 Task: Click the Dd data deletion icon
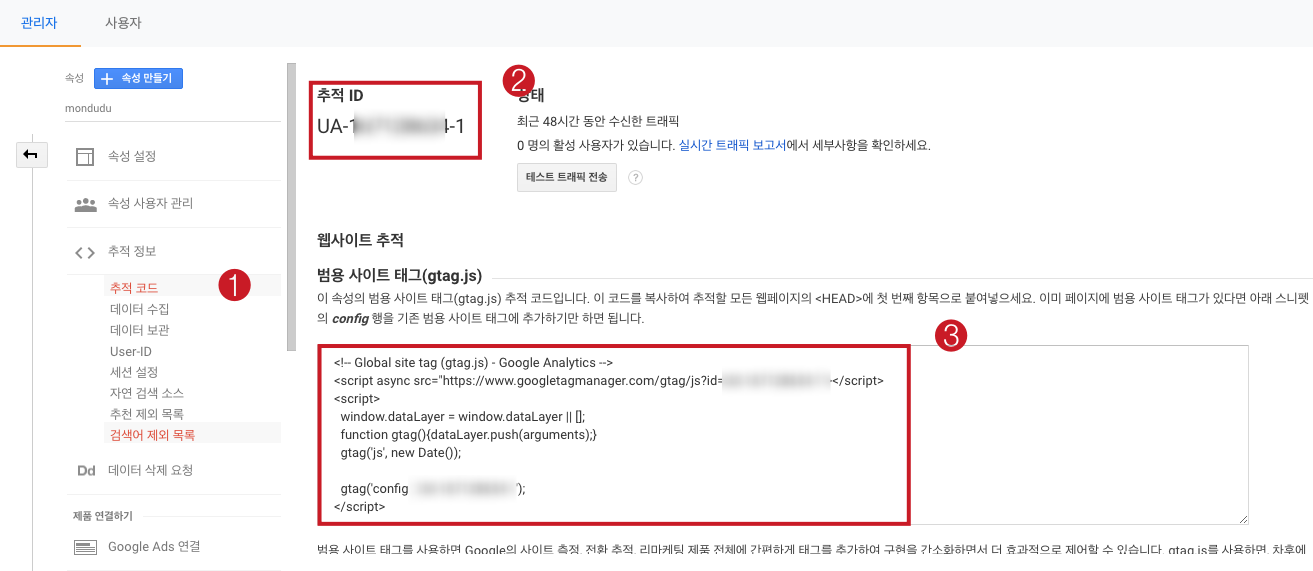point(86,471)
